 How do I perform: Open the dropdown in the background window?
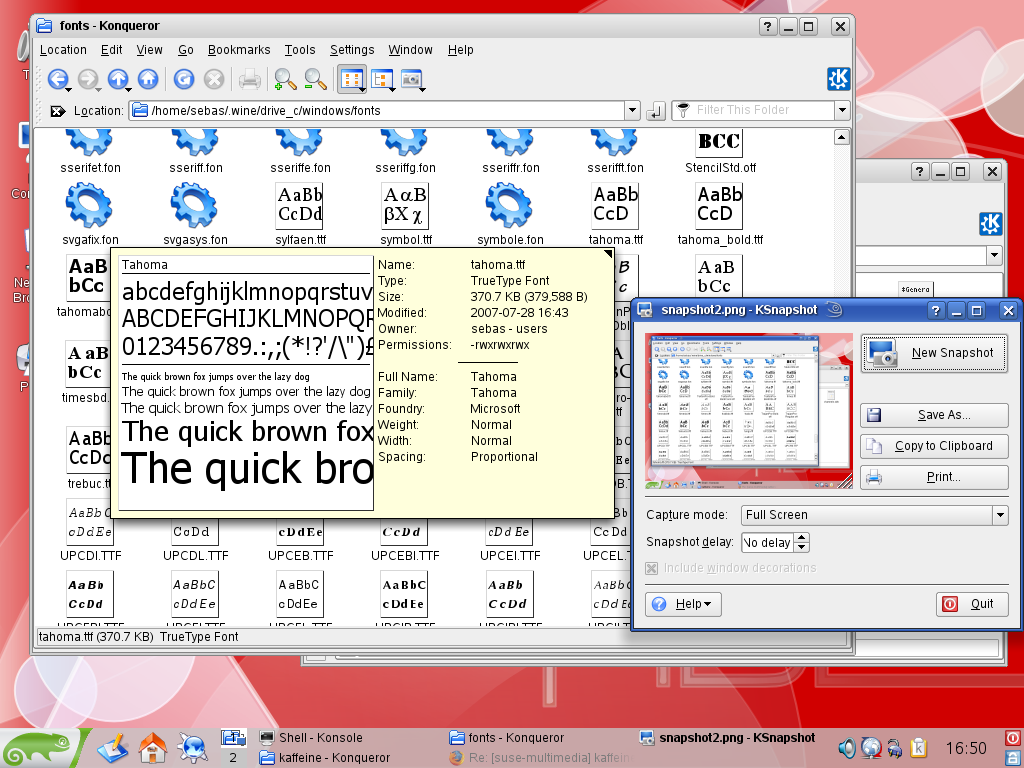(x=994, y=255)
